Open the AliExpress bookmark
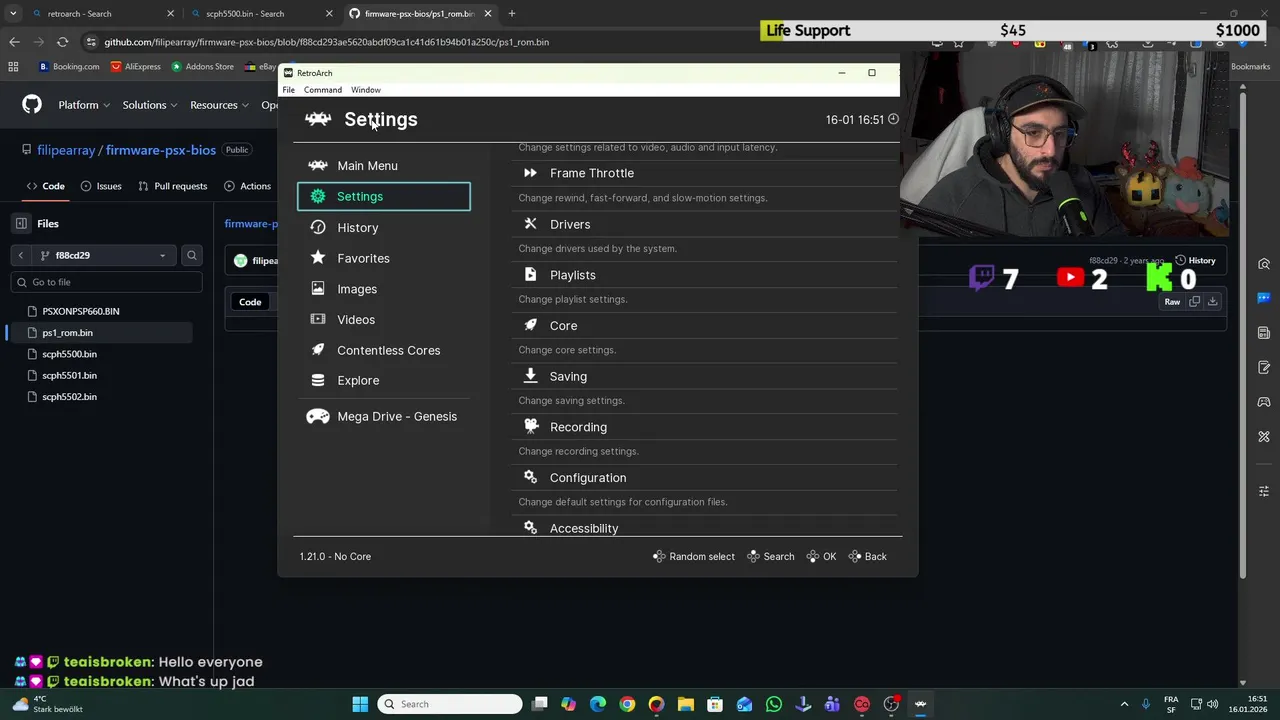This screenshot has height=720, width=1280. point(136,67)
